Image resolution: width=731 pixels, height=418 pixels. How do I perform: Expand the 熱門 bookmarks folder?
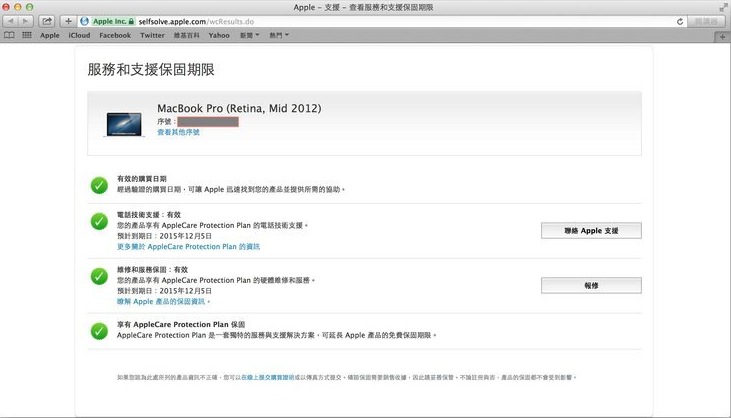[x=279, y=35]
